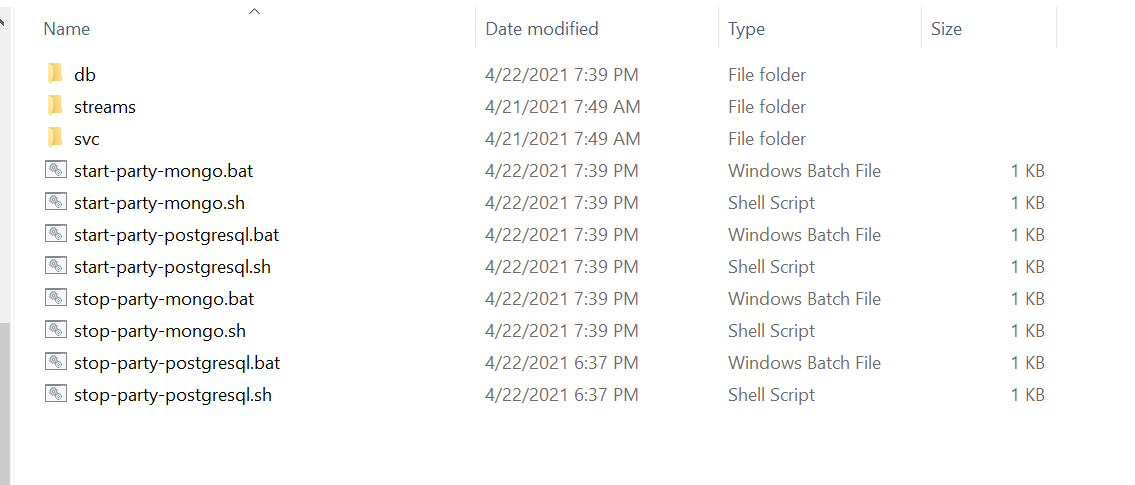
Task: Click the streams folder name
Action: [x=105, y=107]
